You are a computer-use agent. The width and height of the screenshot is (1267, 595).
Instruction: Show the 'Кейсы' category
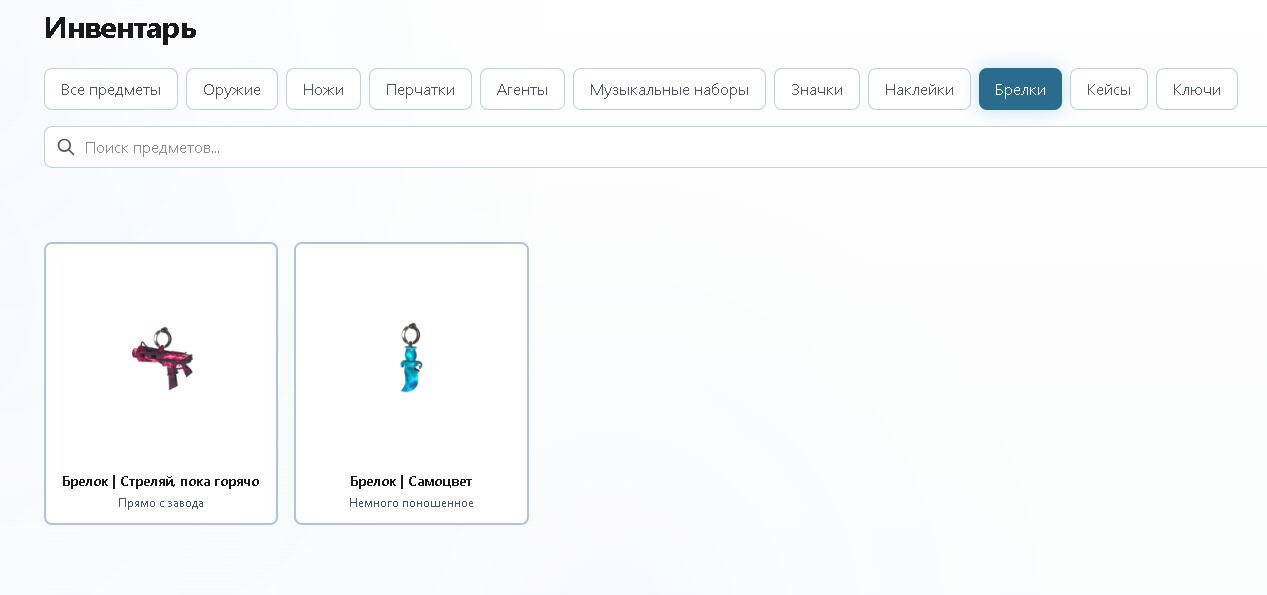click(1109, 89)
